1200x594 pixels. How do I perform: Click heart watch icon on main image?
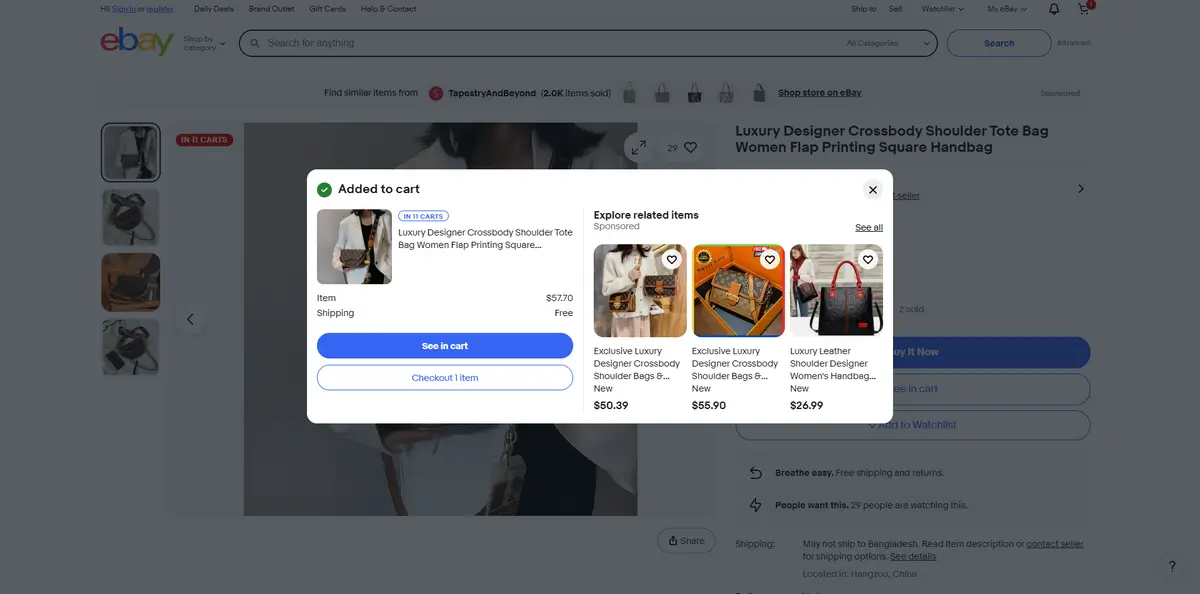pos(690,148)
